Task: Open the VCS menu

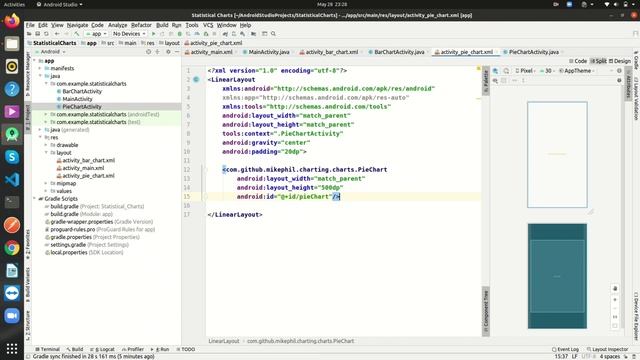Action: tap(208, 25)
